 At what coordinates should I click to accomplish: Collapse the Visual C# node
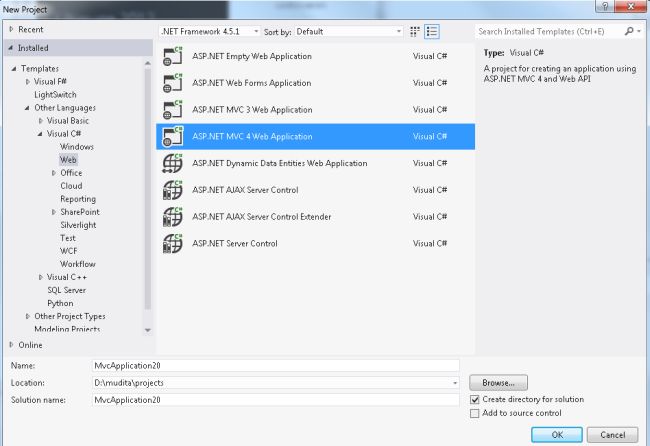40,134
